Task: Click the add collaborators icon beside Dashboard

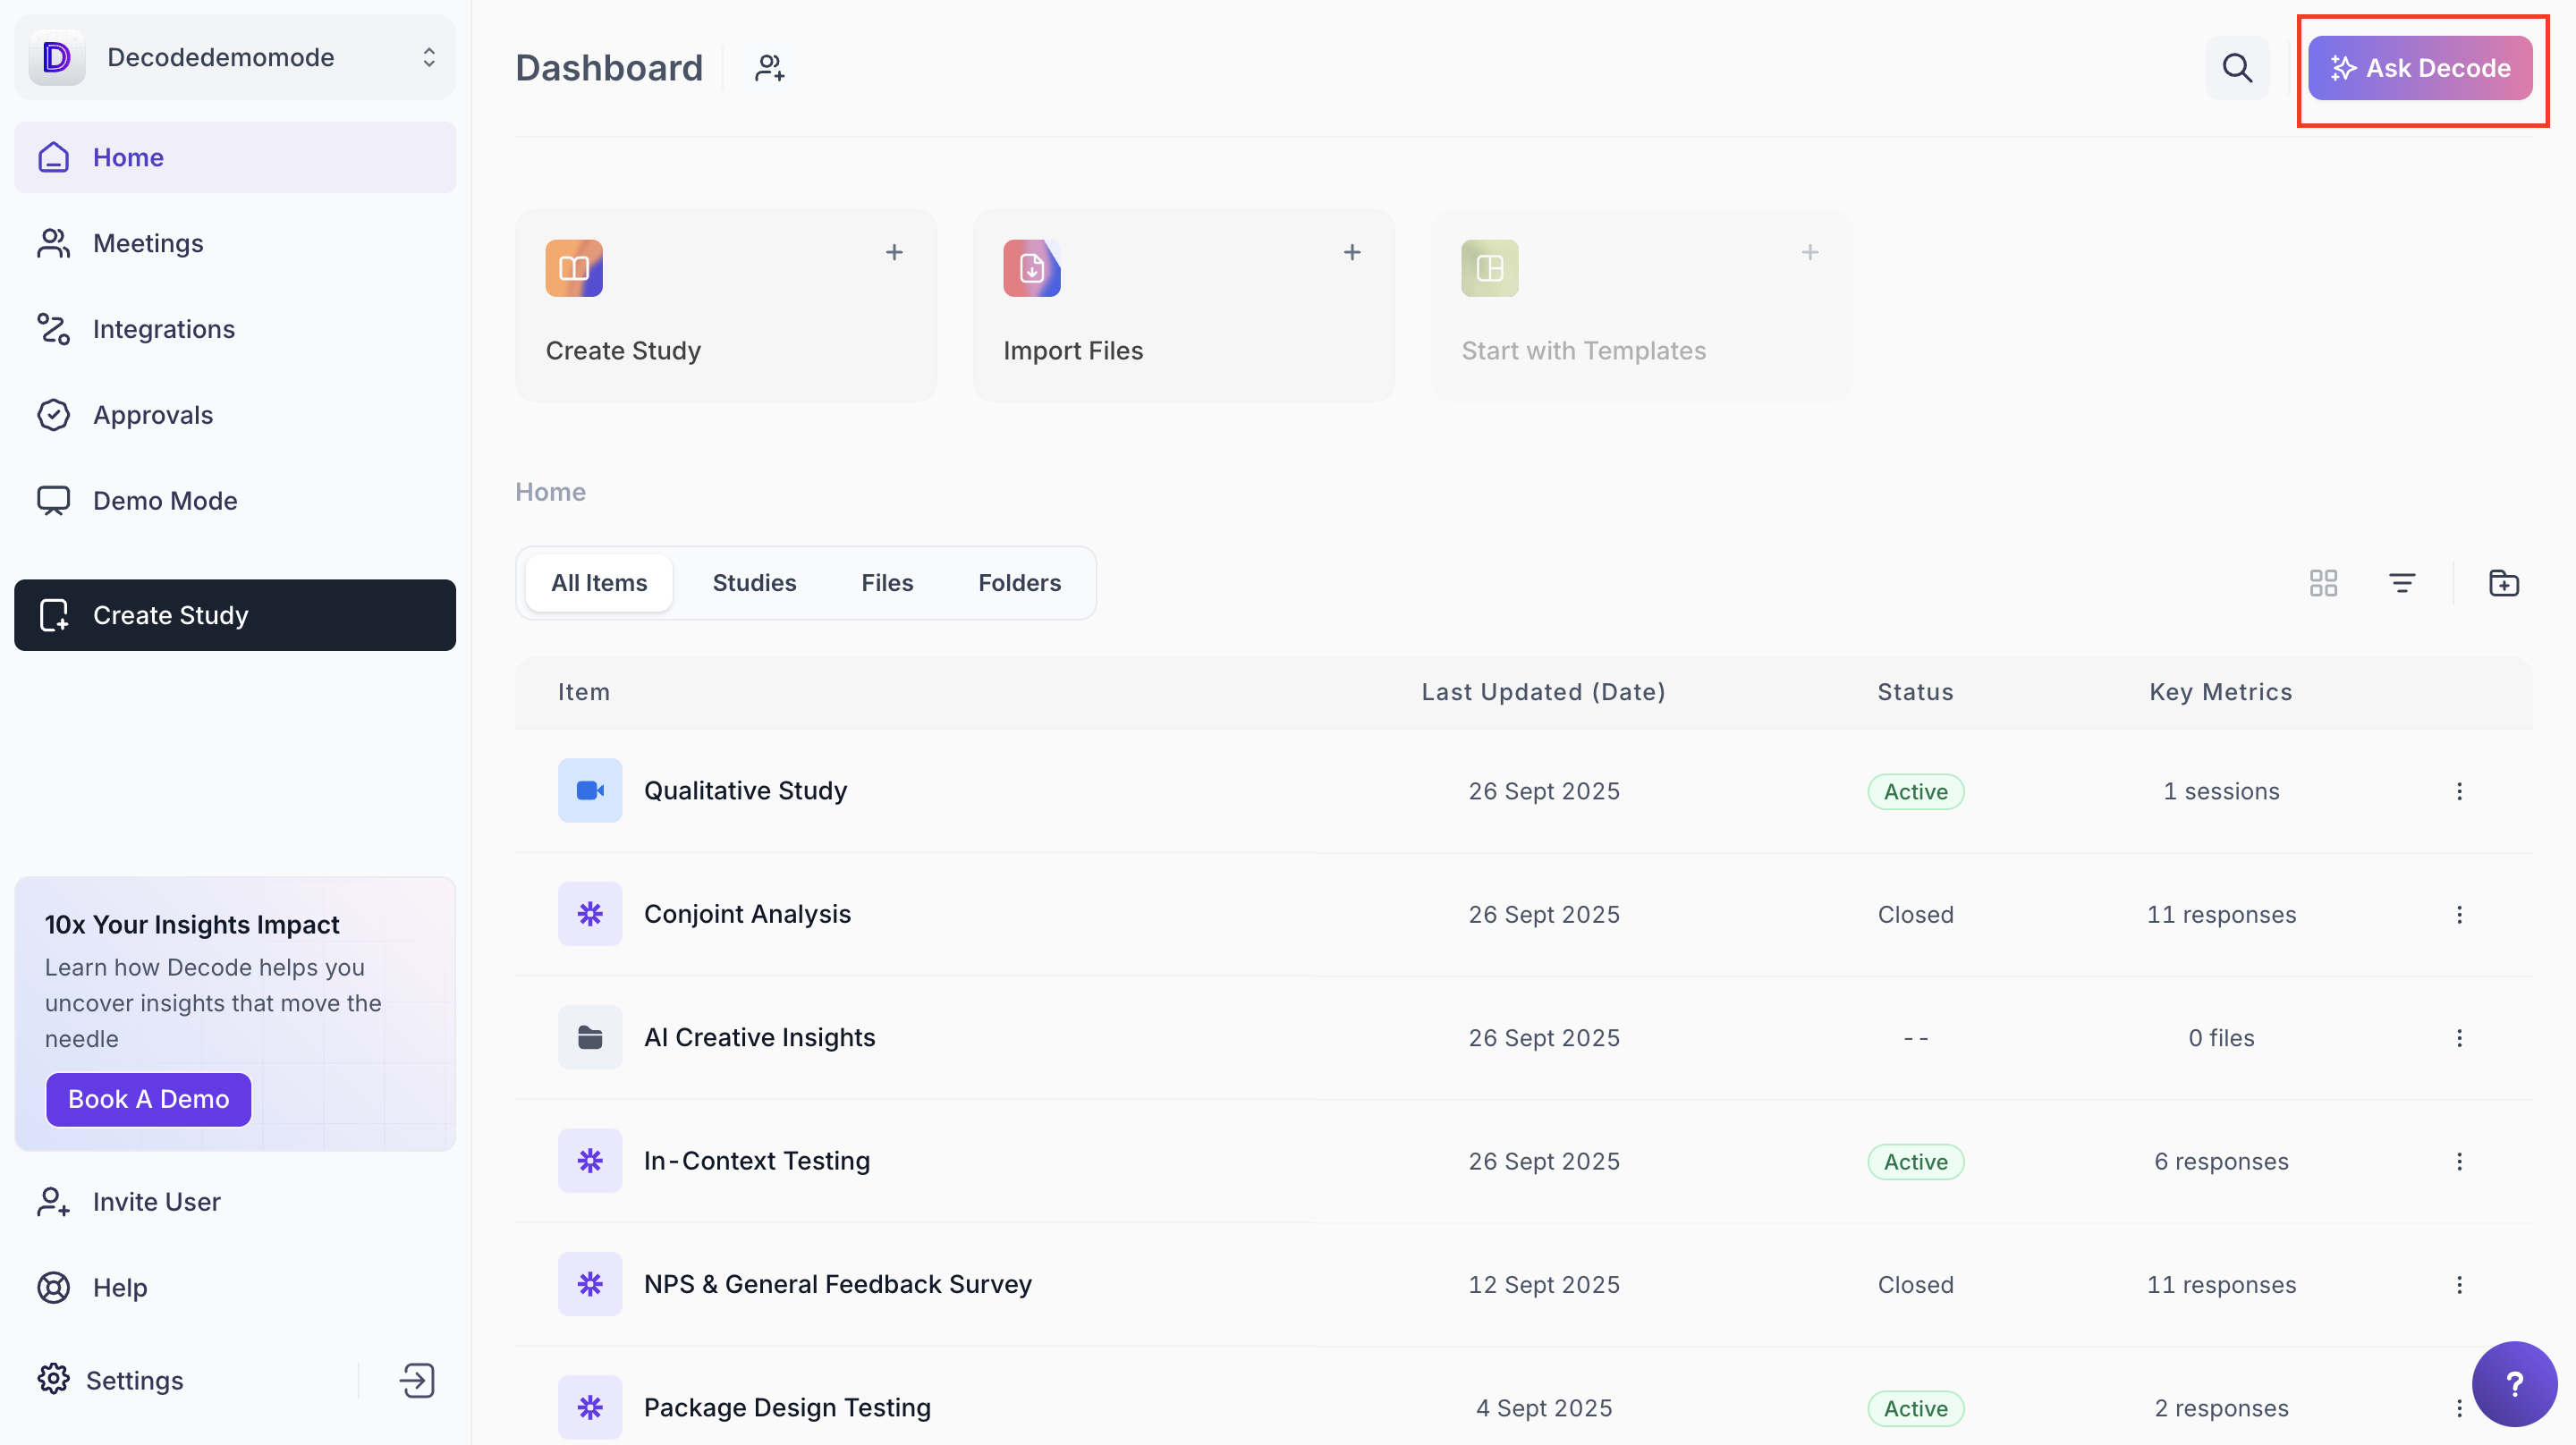Action: click(769, 68)
